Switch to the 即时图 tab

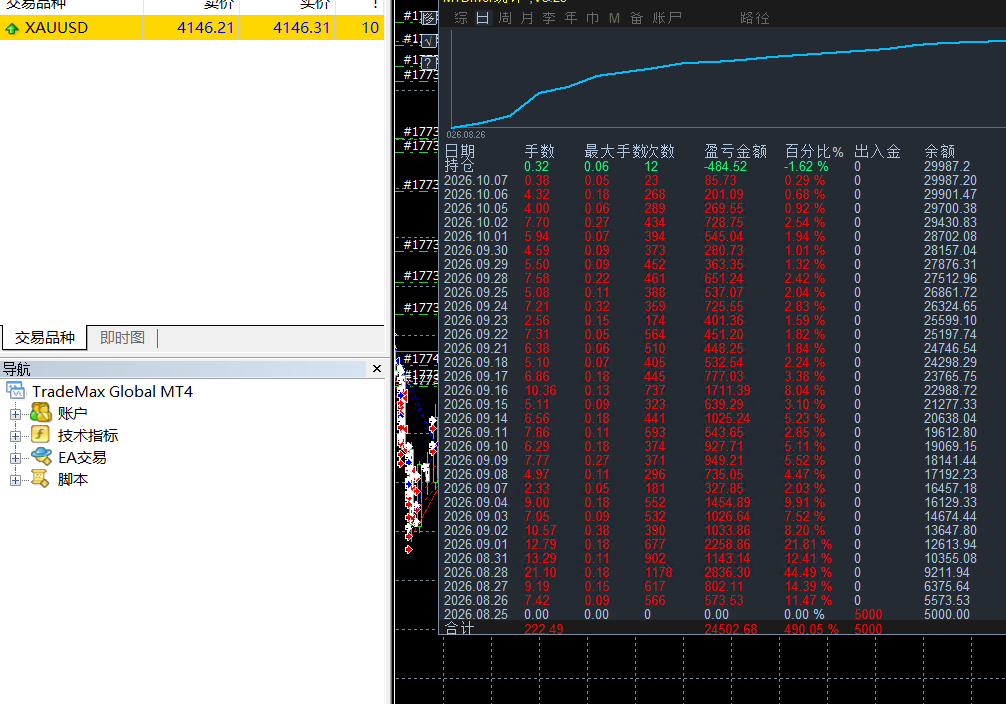[122, 338]
